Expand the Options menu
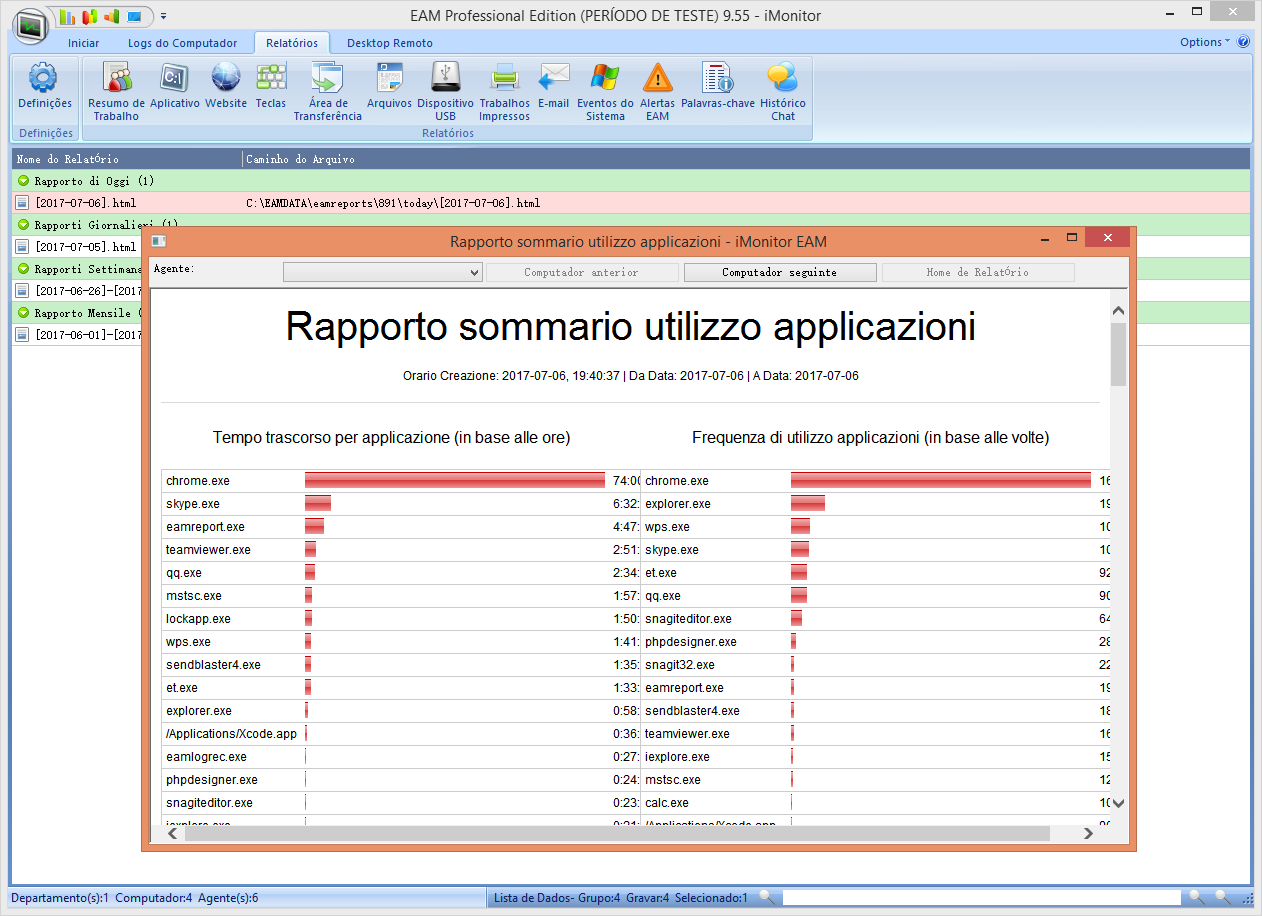Viewport: 1262px width, 916px height. tap(1205, 42)
